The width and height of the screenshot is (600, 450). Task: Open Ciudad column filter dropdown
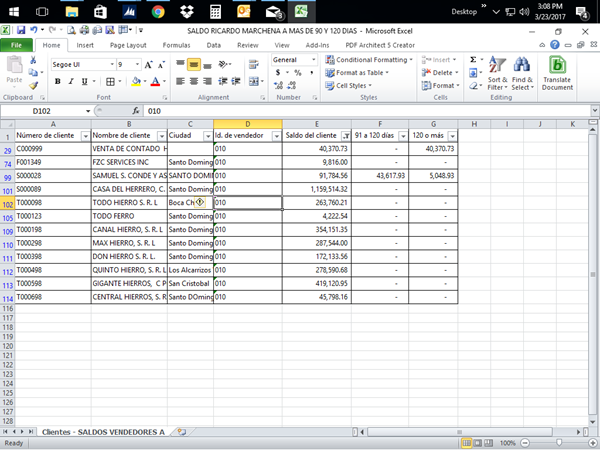click(x=207, y=135)
